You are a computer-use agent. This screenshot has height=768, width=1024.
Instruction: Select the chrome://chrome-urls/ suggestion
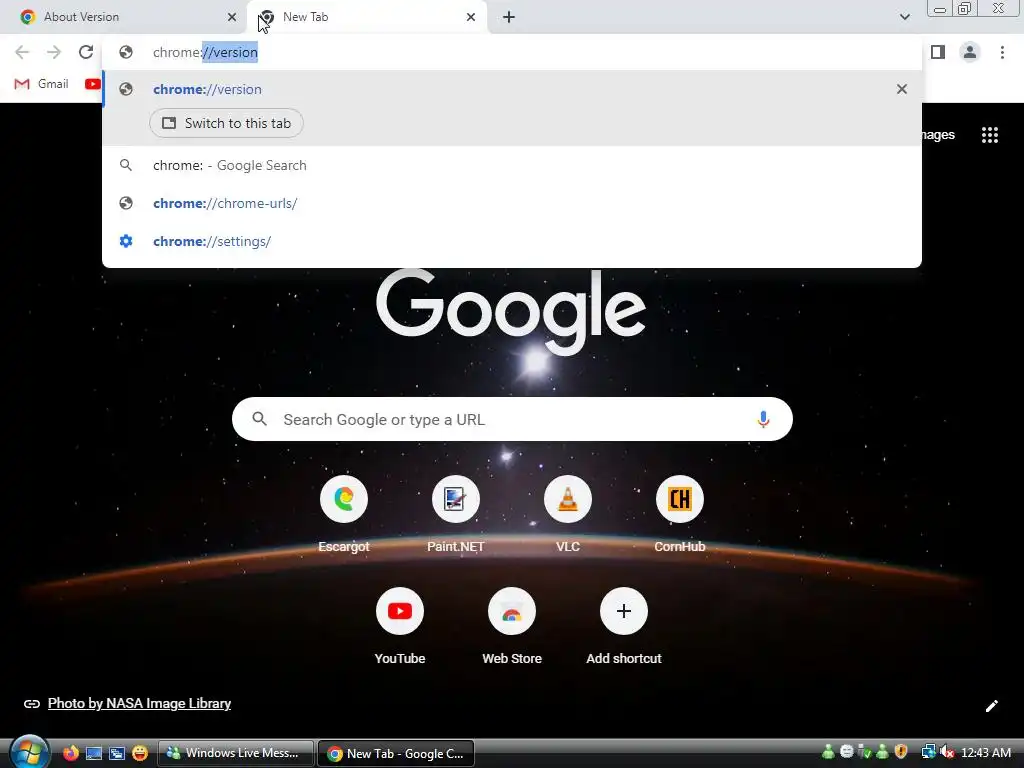click(512, 203)
